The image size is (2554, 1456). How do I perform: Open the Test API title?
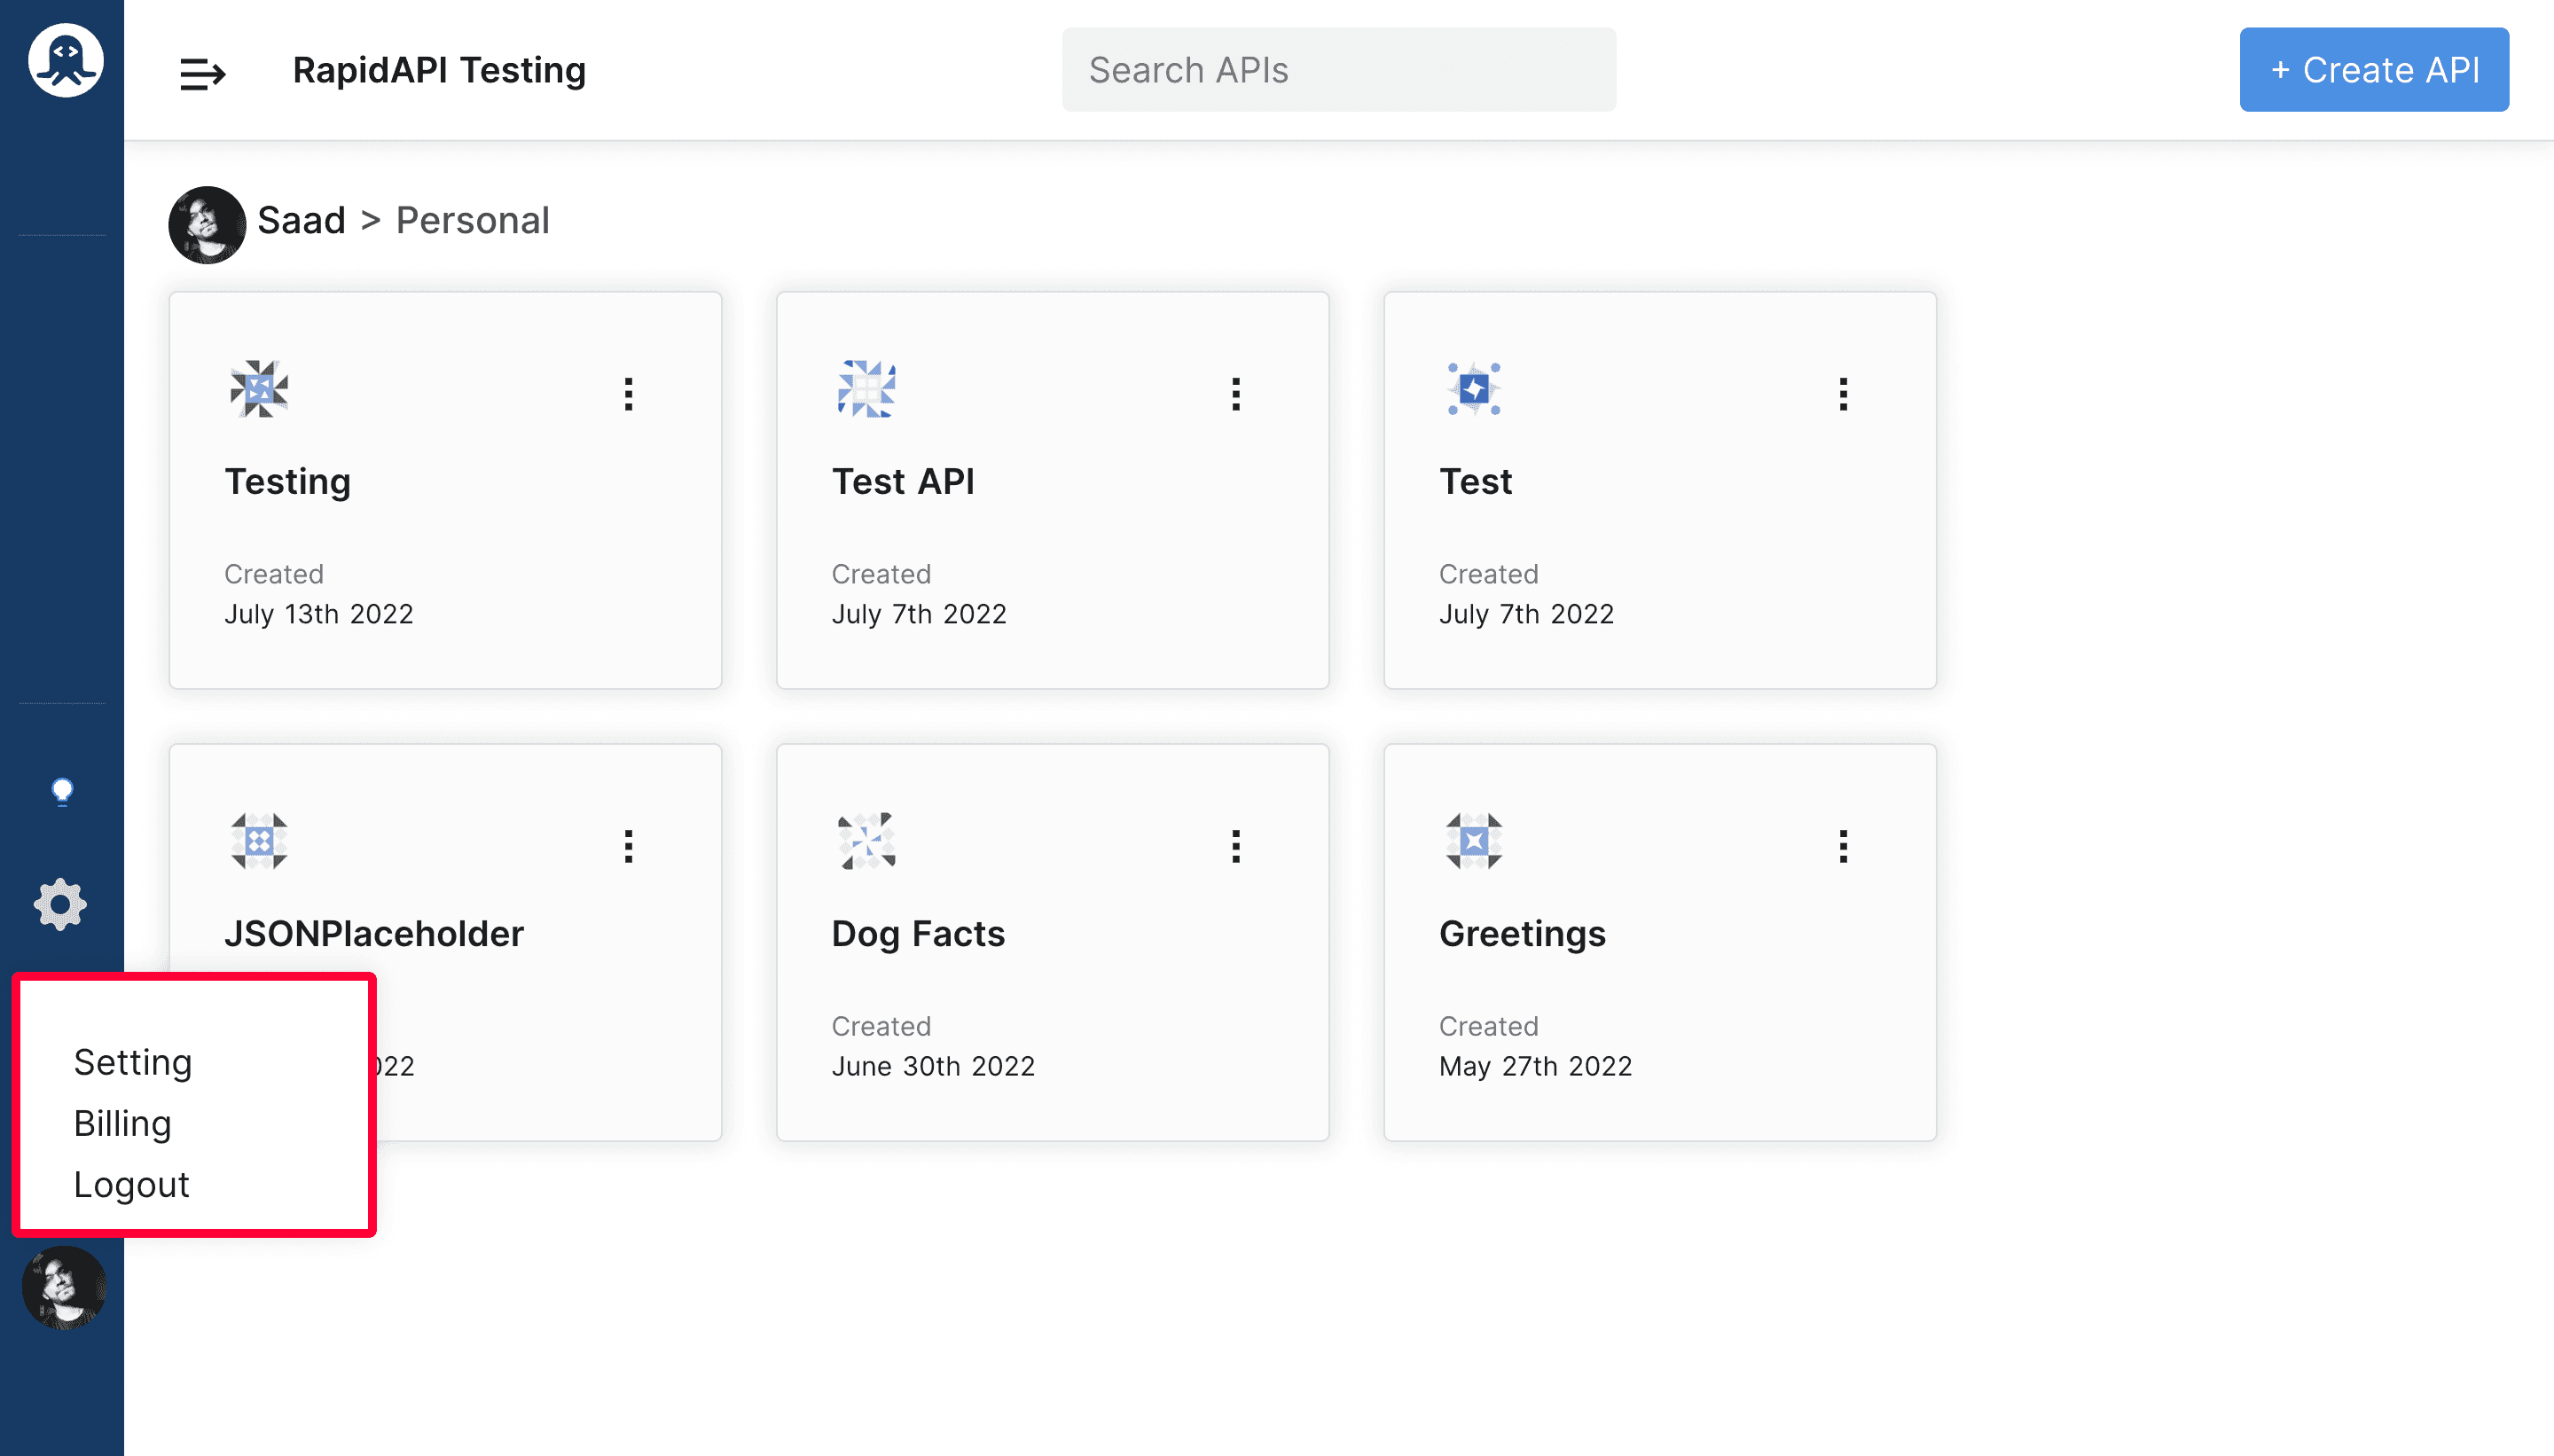tap(903, 481)
